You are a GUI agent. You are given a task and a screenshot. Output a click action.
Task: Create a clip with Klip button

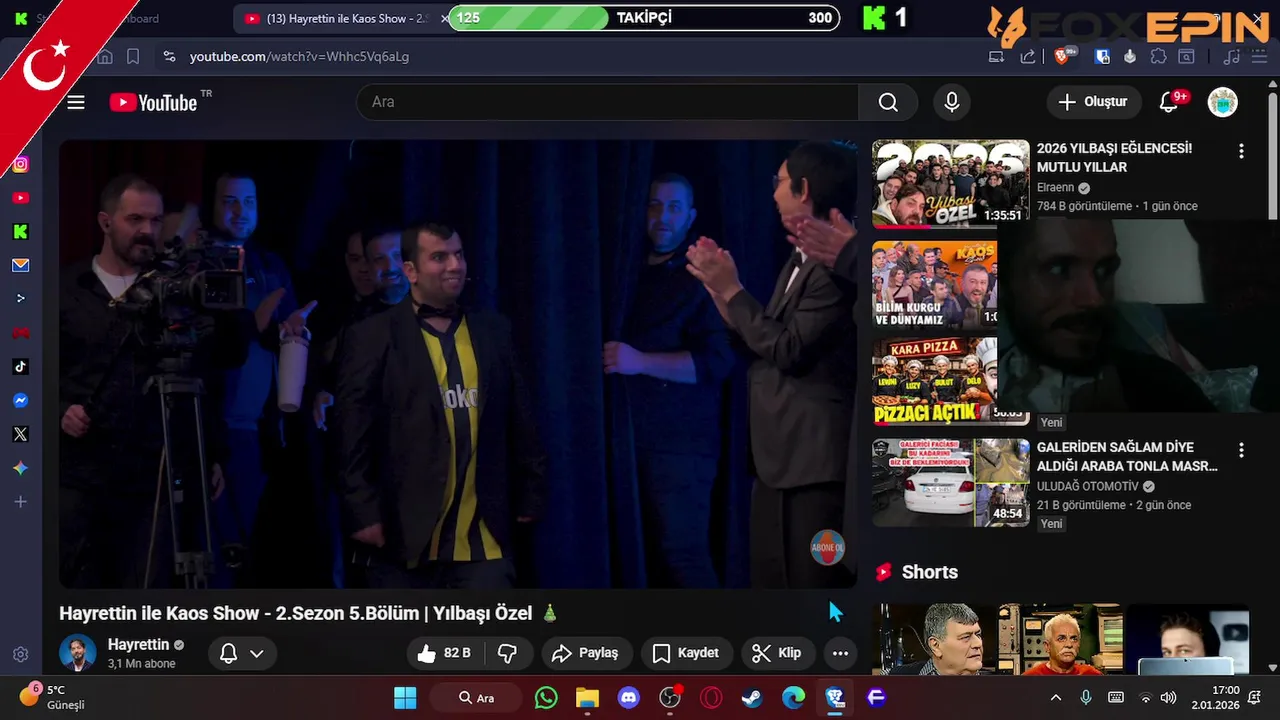[x=777, y=653]
